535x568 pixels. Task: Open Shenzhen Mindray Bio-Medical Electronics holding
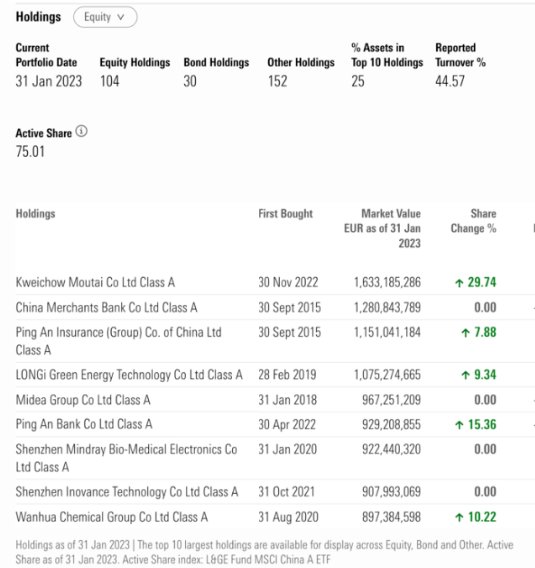(x=126, y=458)
